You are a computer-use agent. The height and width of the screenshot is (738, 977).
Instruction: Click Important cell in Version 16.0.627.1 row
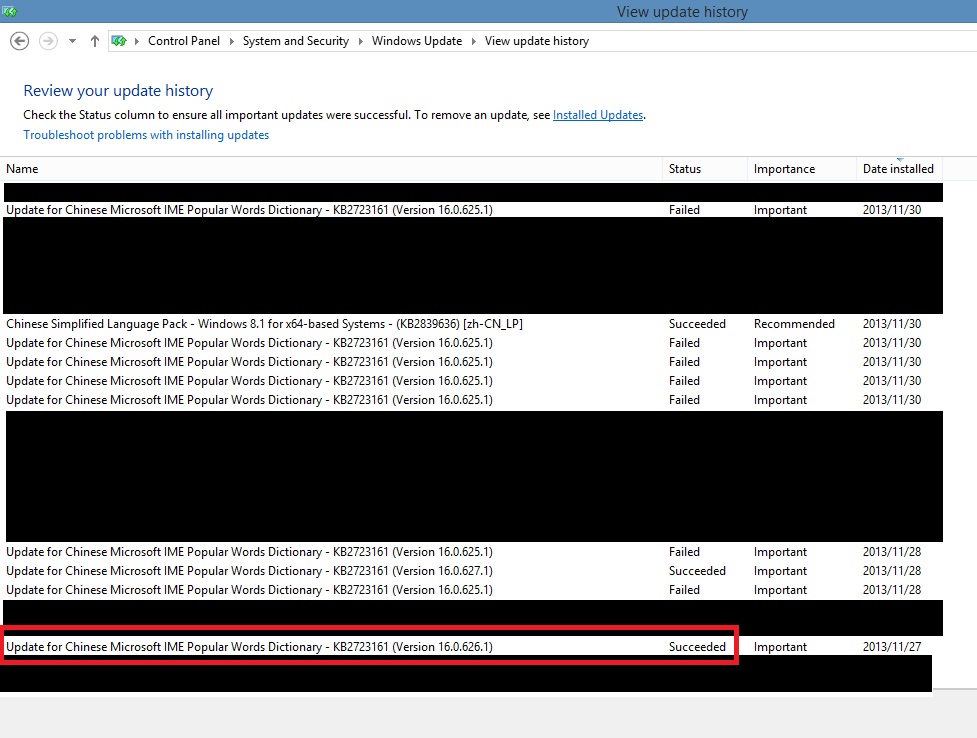[x=780, y=571]
